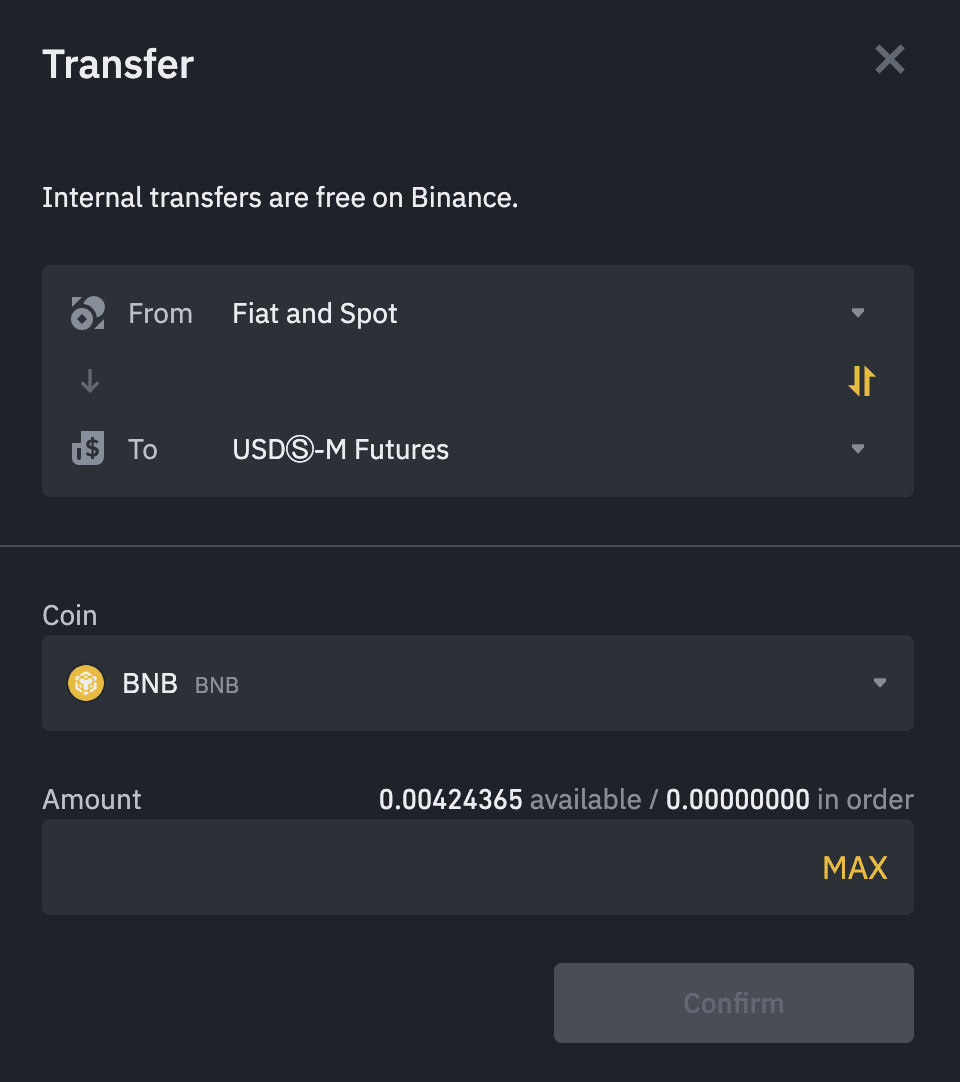Open the To account dropdown
Screen dimensions: 960x1082
point(857,448)
